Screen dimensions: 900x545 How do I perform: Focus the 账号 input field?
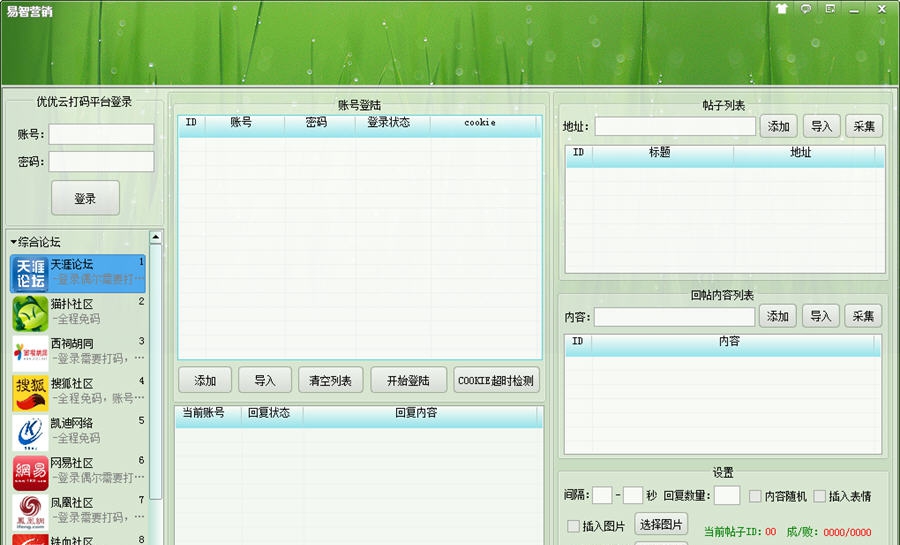[101, 134]
